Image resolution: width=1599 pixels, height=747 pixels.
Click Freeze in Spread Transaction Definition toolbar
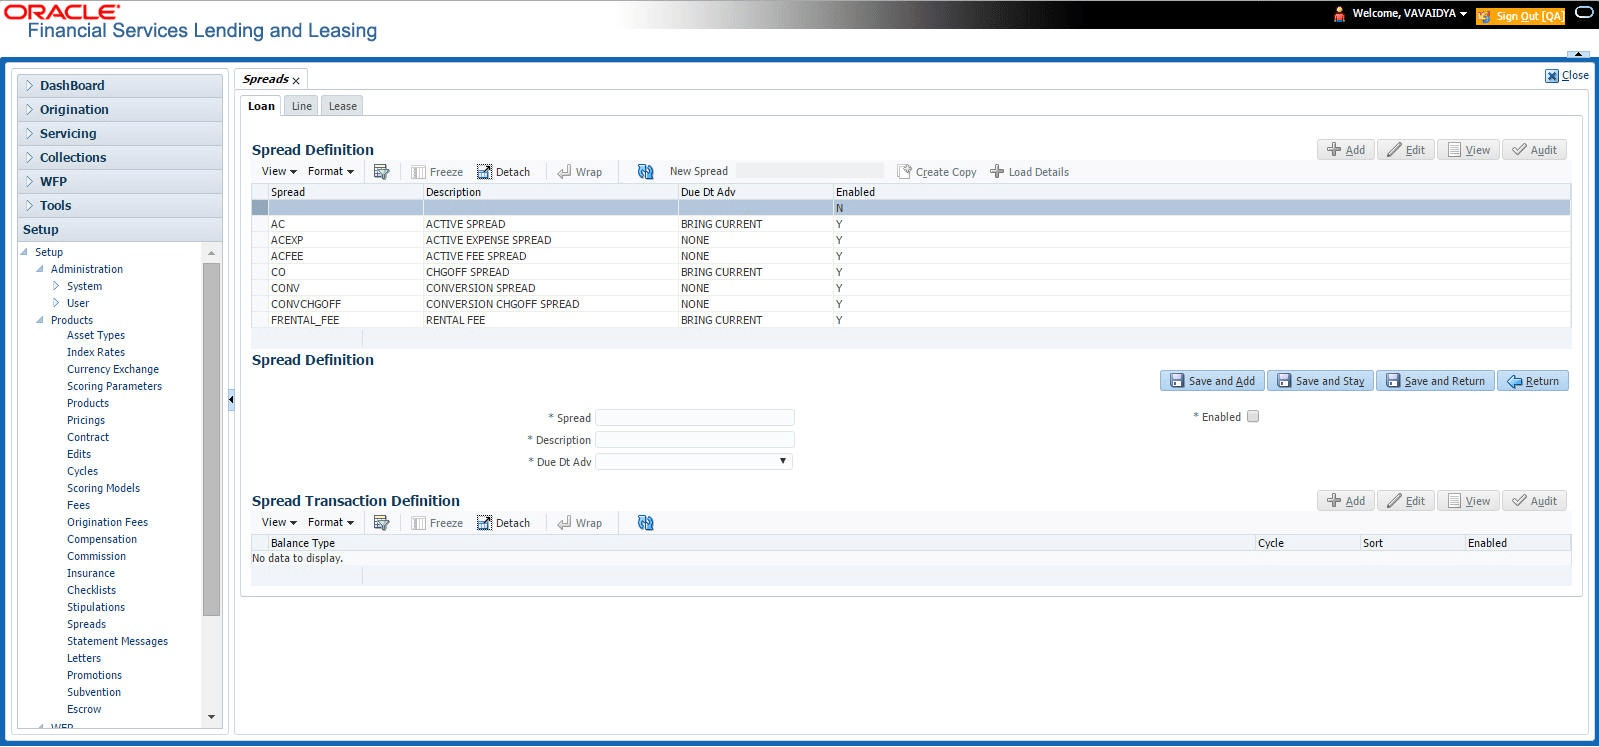[437, 523]
